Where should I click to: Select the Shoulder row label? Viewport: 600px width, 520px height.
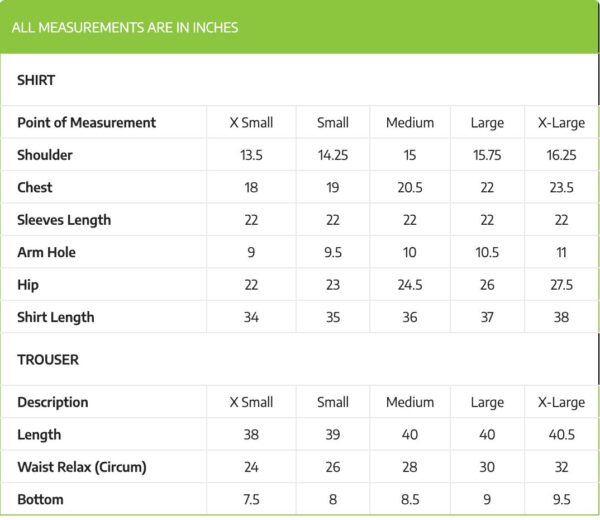point(45,155)
